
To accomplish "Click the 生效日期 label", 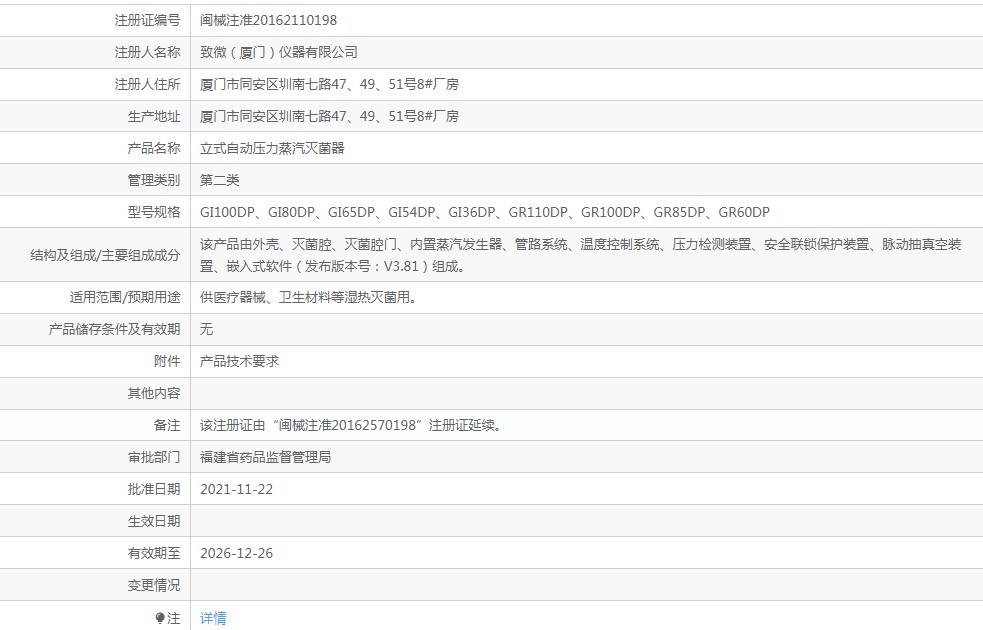I will 154,521.
